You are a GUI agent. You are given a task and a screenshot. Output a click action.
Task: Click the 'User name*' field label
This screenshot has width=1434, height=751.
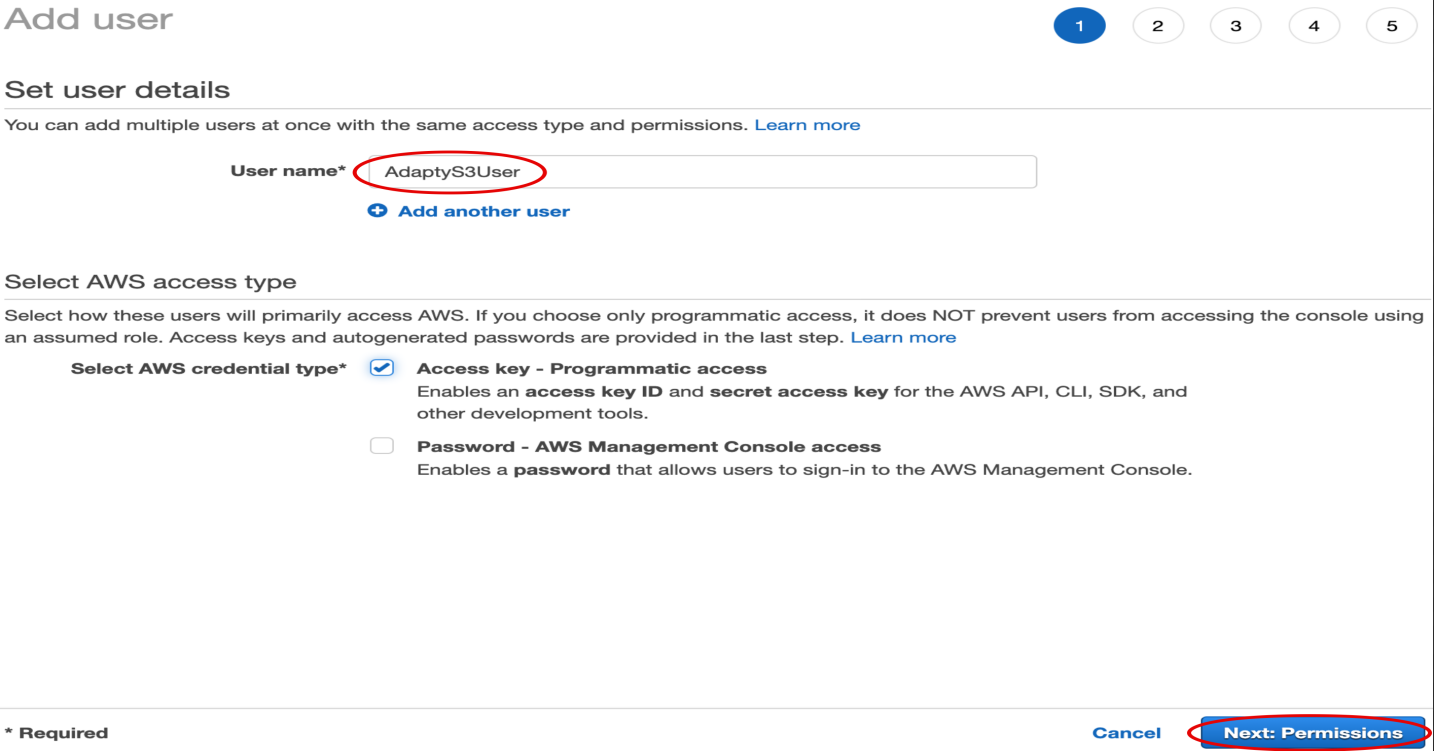287,171
